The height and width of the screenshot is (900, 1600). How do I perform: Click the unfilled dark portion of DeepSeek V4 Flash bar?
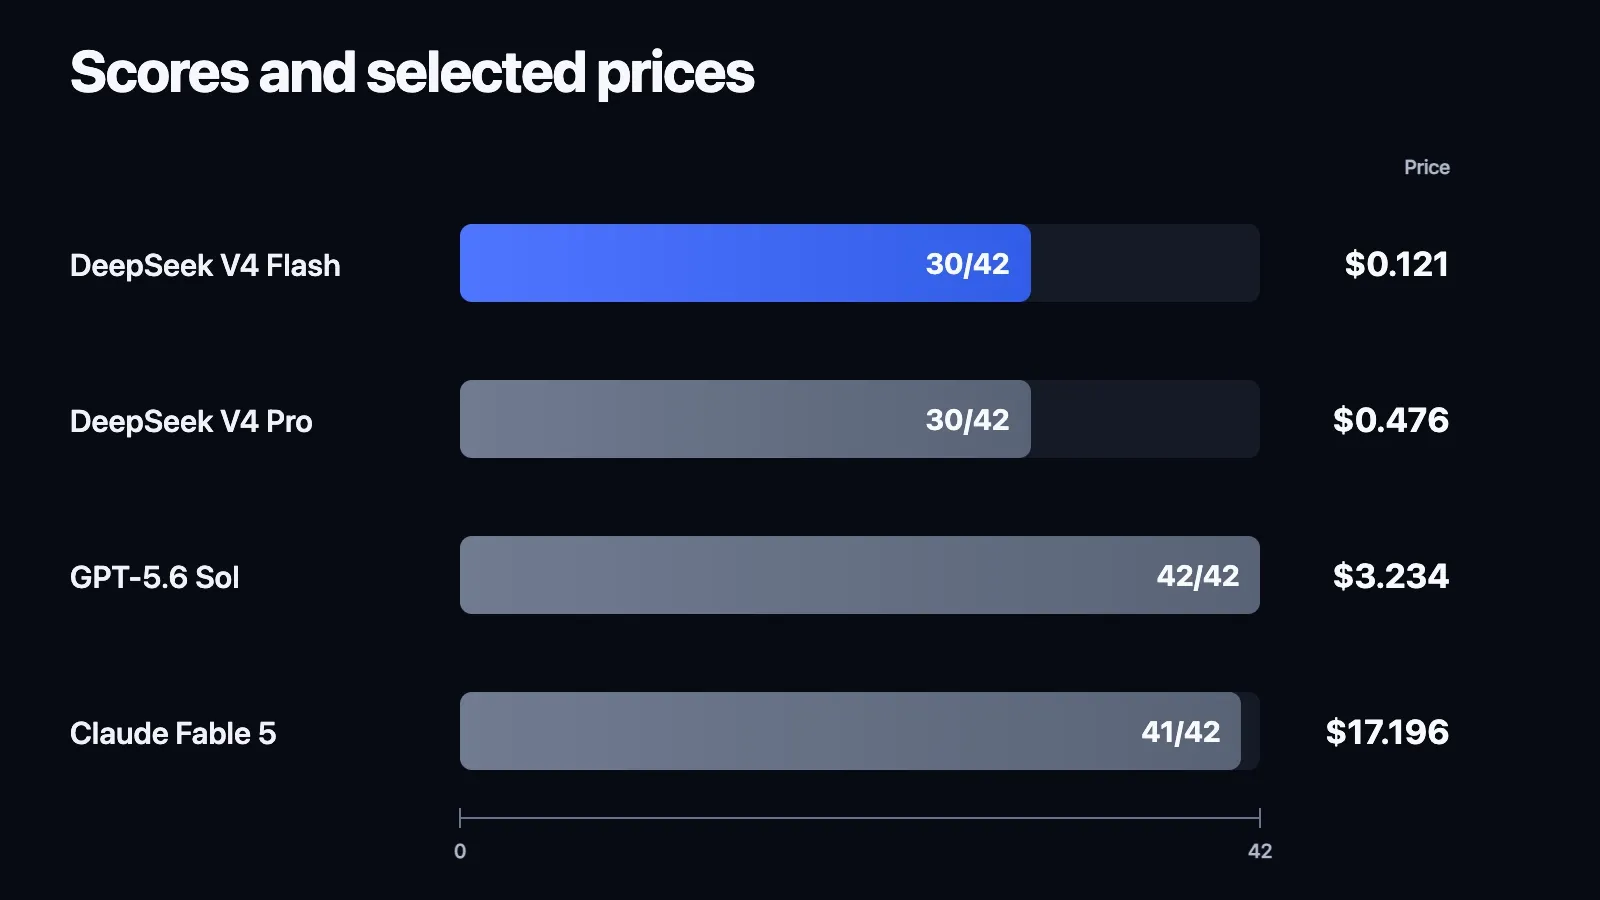1145,263
